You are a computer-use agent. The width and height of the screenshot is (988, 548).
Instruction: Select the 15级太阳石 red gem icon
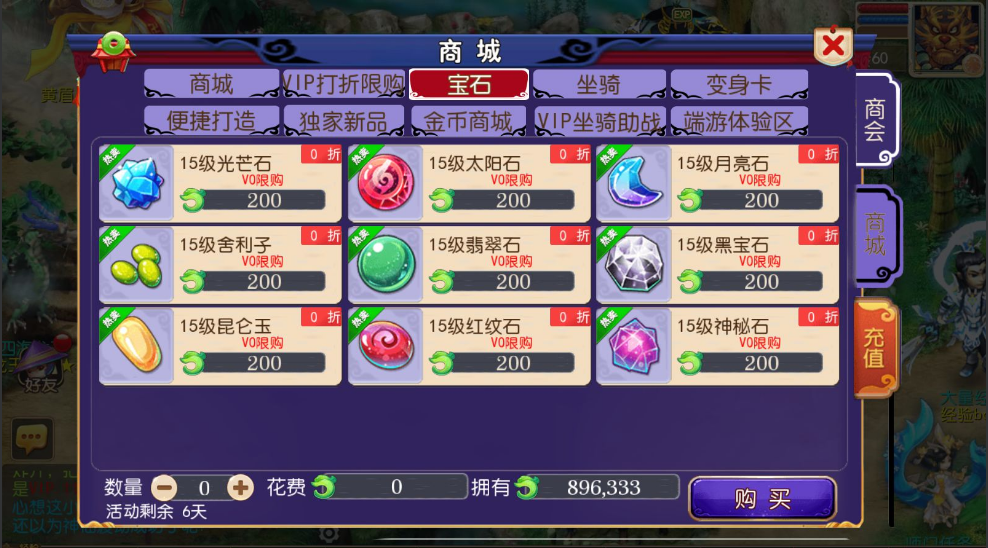(386, 183)
